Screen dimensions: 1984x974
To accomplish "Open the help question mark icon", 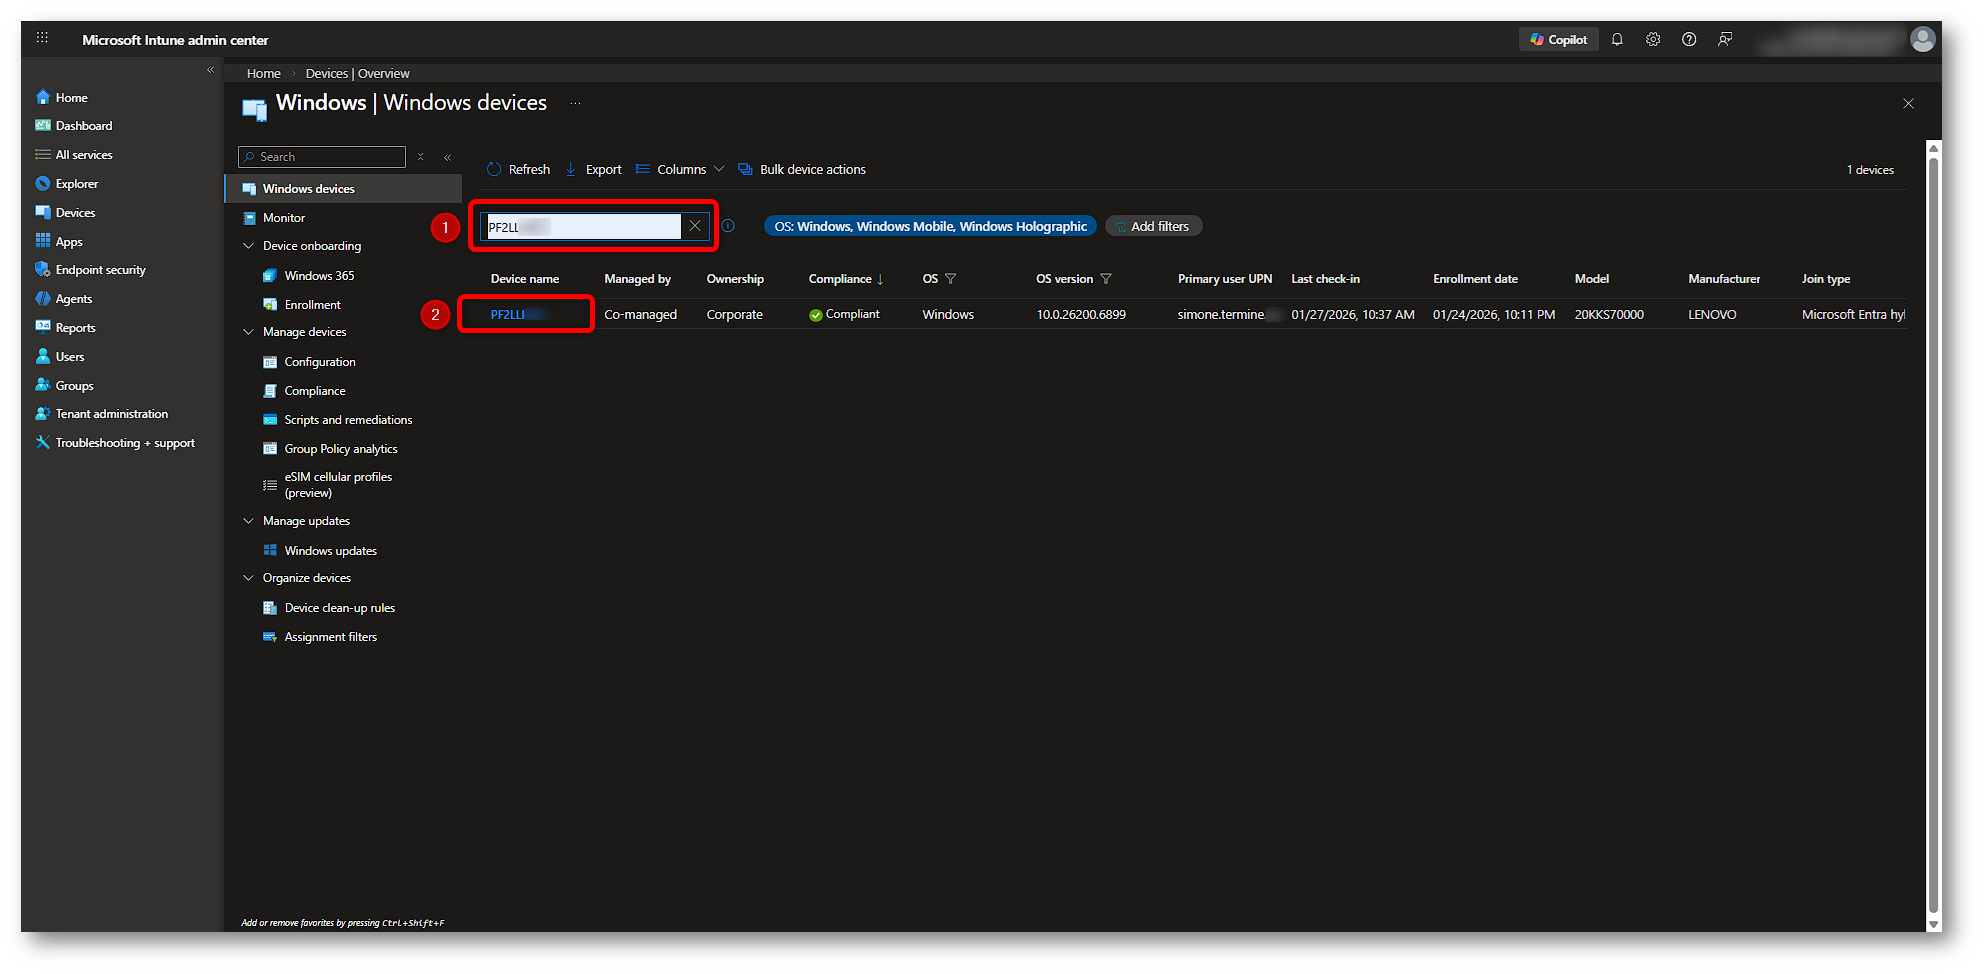I will (1689, 40).
